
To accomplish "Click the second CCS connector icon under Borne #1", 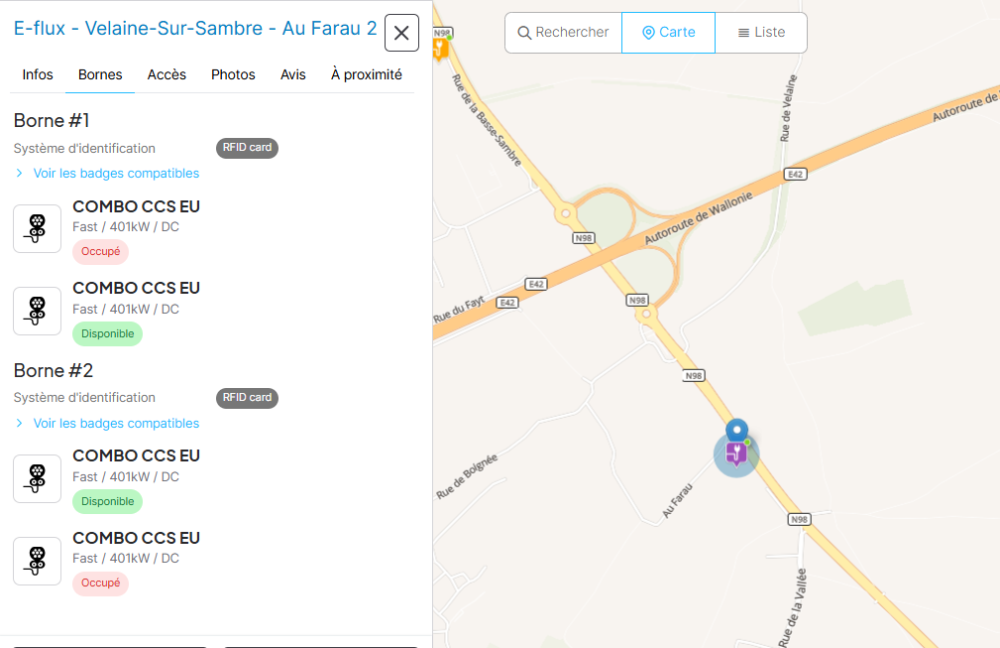I will pyautogui.click(x=37, y=311).
